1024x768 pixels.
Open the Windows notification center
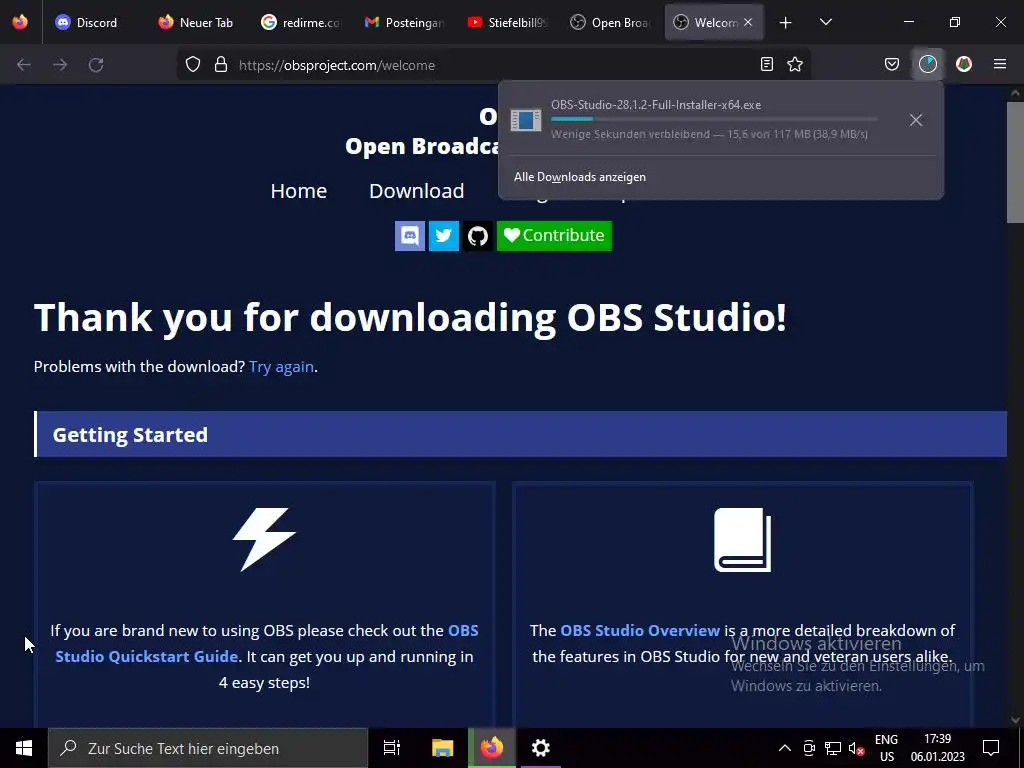[x=991, y=748]
